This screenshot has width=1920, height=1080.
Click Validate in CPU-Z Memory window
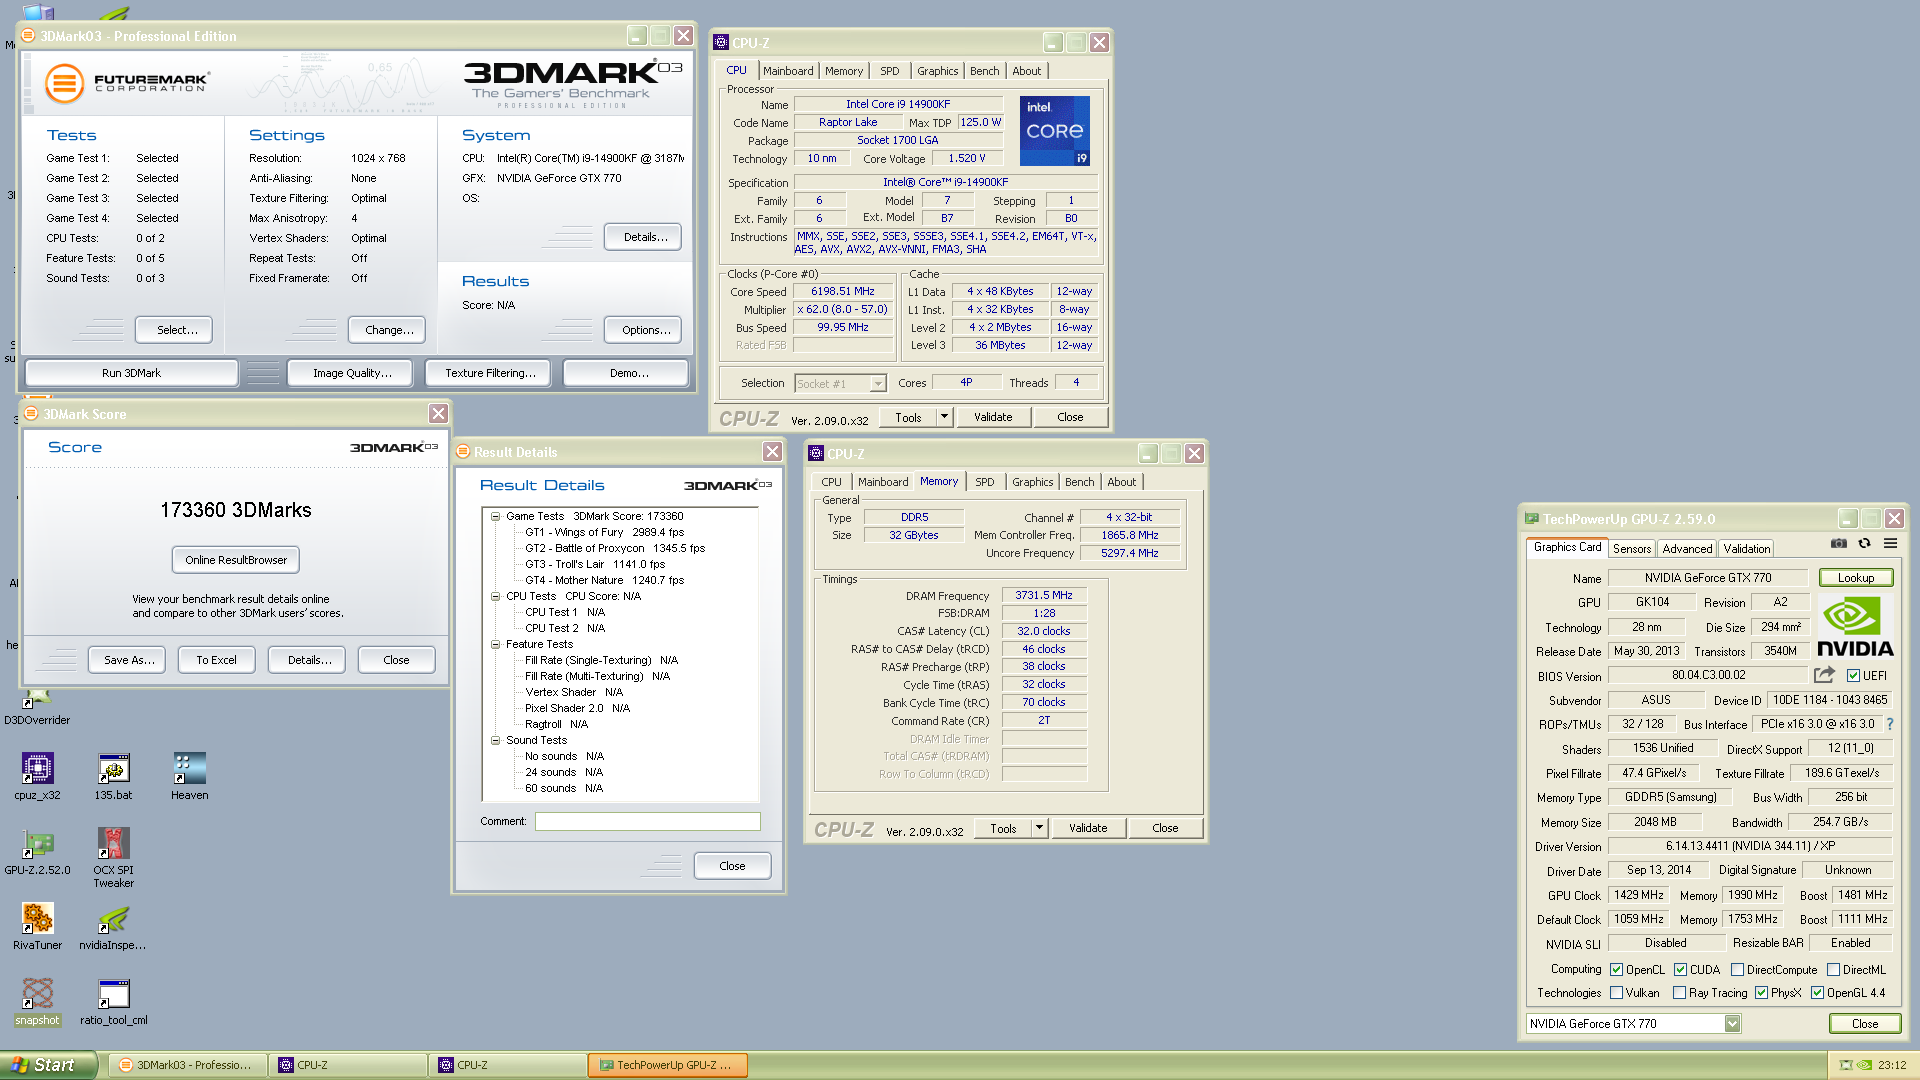1088,828
